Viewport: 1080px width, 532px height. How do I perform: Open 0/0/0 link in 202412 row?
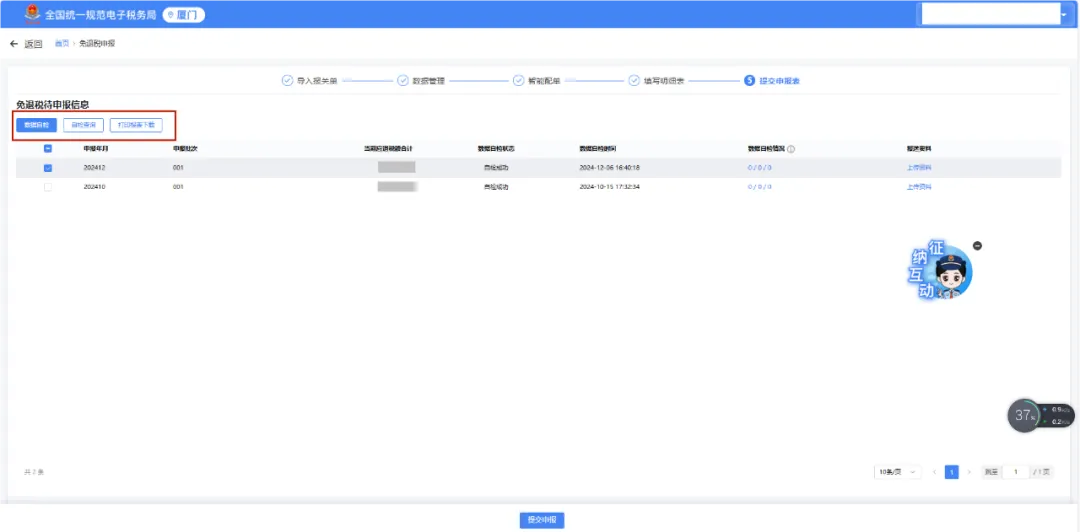coord(760,167)
